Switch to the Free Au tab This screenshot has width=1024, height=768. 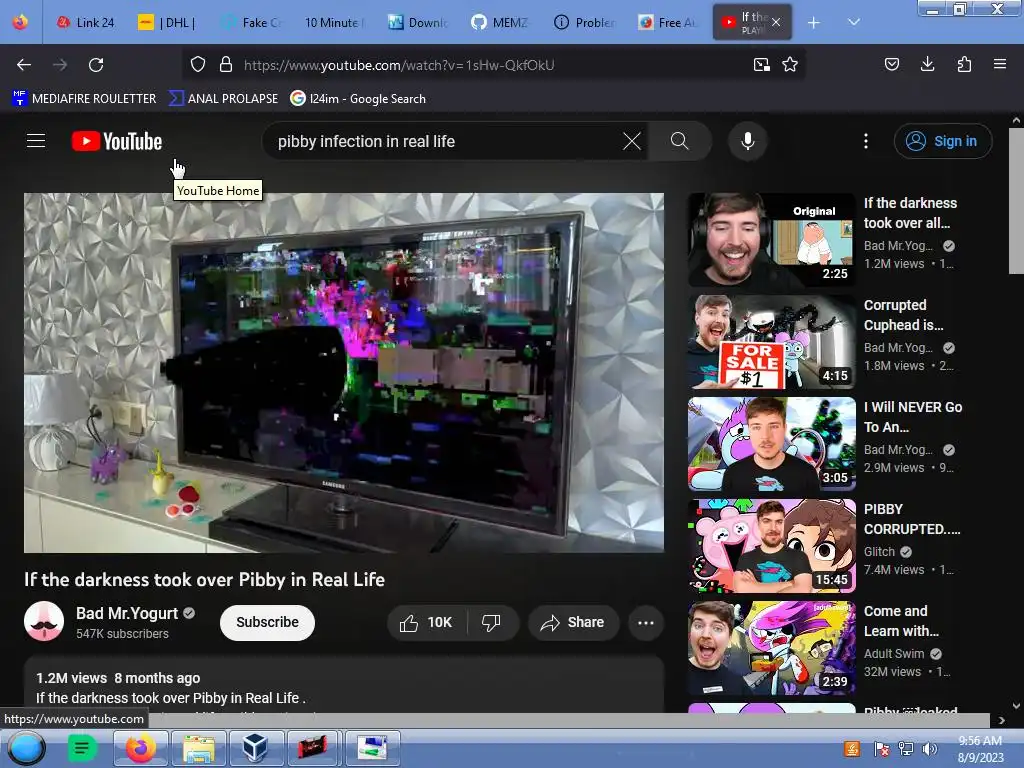coord(667,23)
